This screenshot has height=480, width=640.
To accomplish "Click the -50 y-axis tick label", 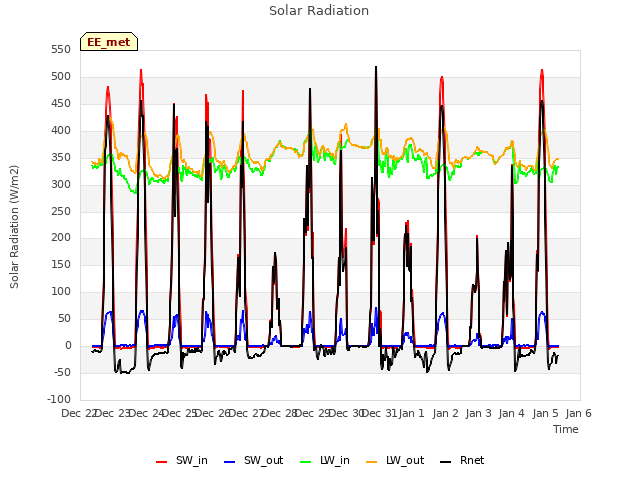I will (x=62, y=372).
